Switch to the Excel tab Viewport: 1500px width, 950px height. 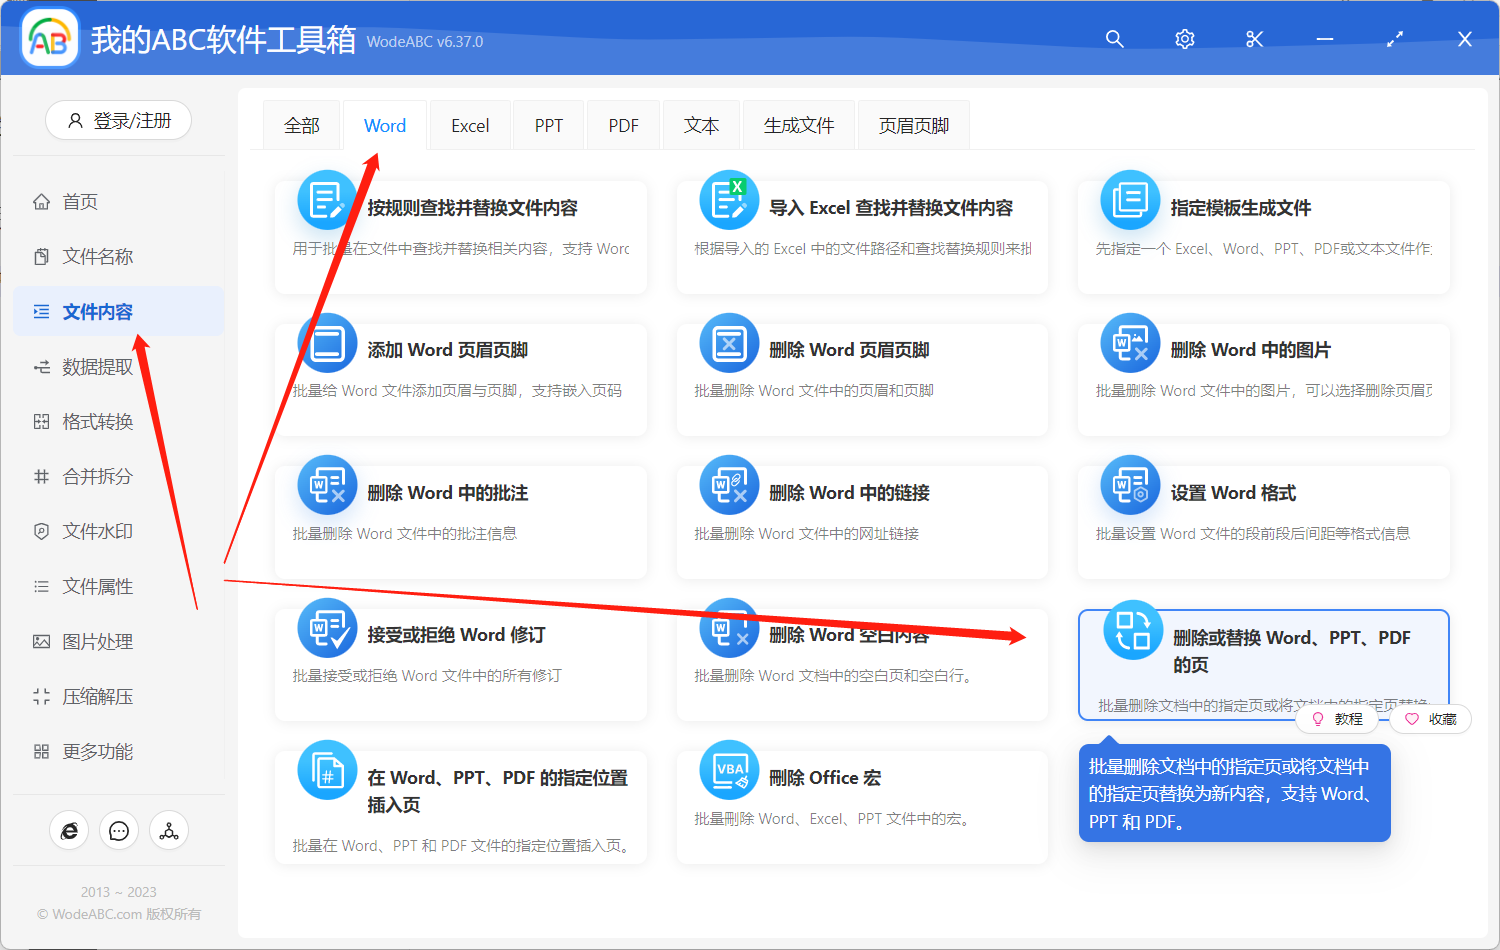469,124
